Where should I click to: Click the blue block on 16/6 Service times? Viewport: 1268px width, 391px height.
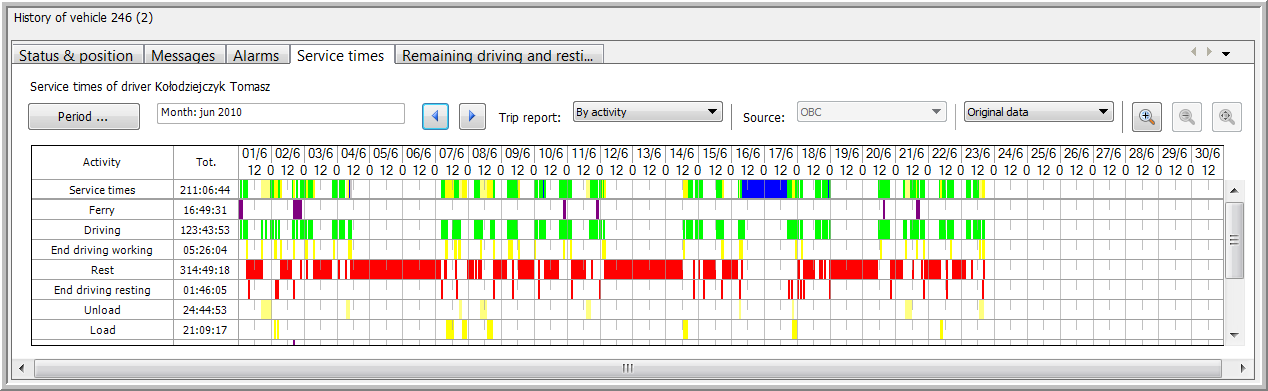[764, 189]
